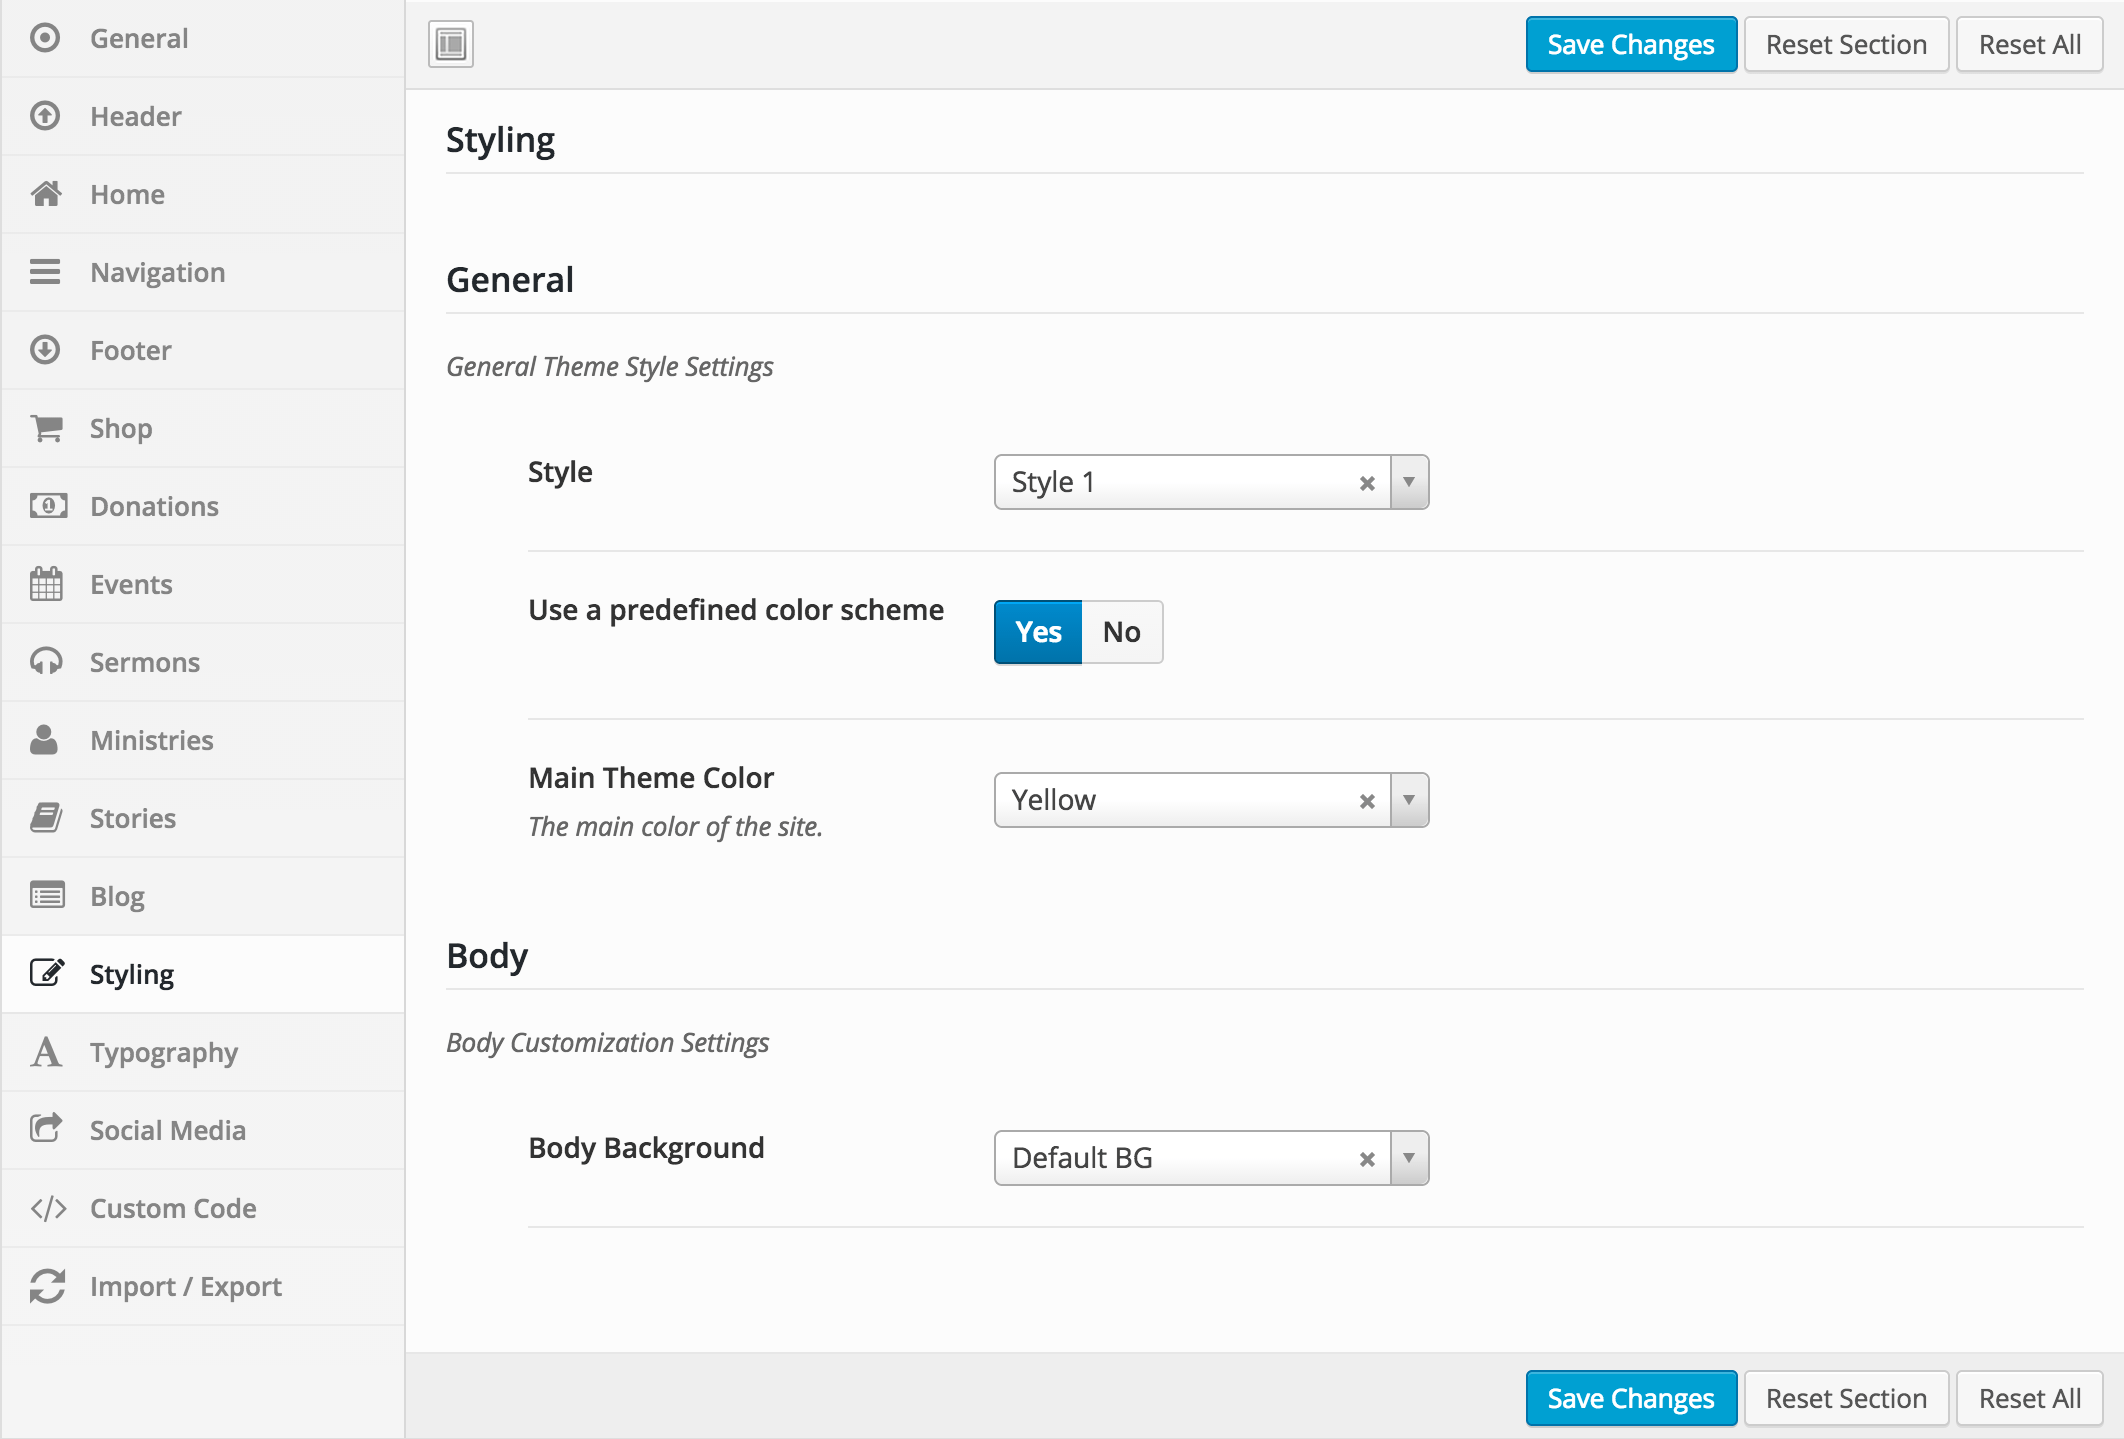Clear the Yellow theme color selection
Screen dimensions: 2124x1439
pos(1367,801)
